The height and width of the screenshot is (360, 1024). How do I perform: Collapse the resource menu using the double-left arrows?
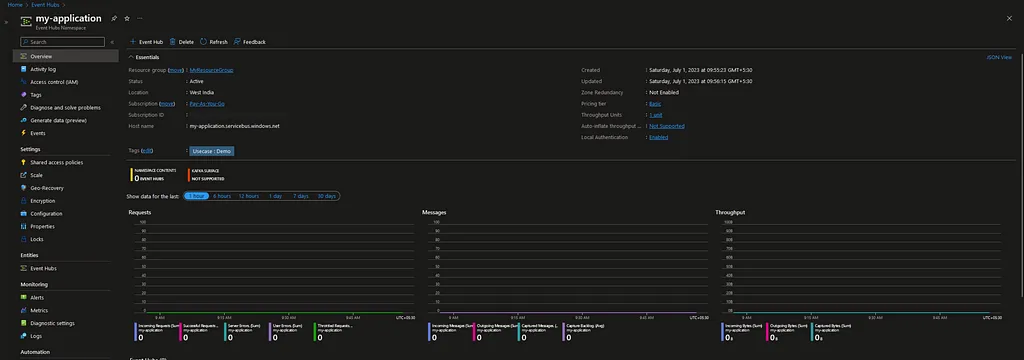pyautogui.click(x=112, y=42)
